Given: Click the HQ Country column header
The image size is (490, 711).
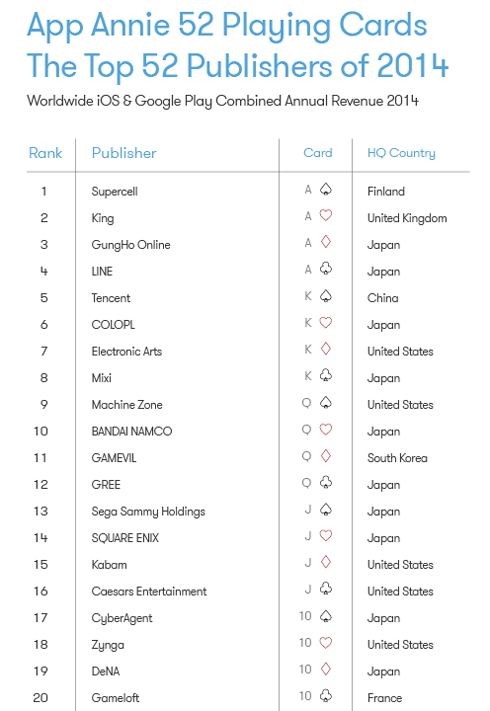Looking at the screenshot, I should tap(401, 153).
